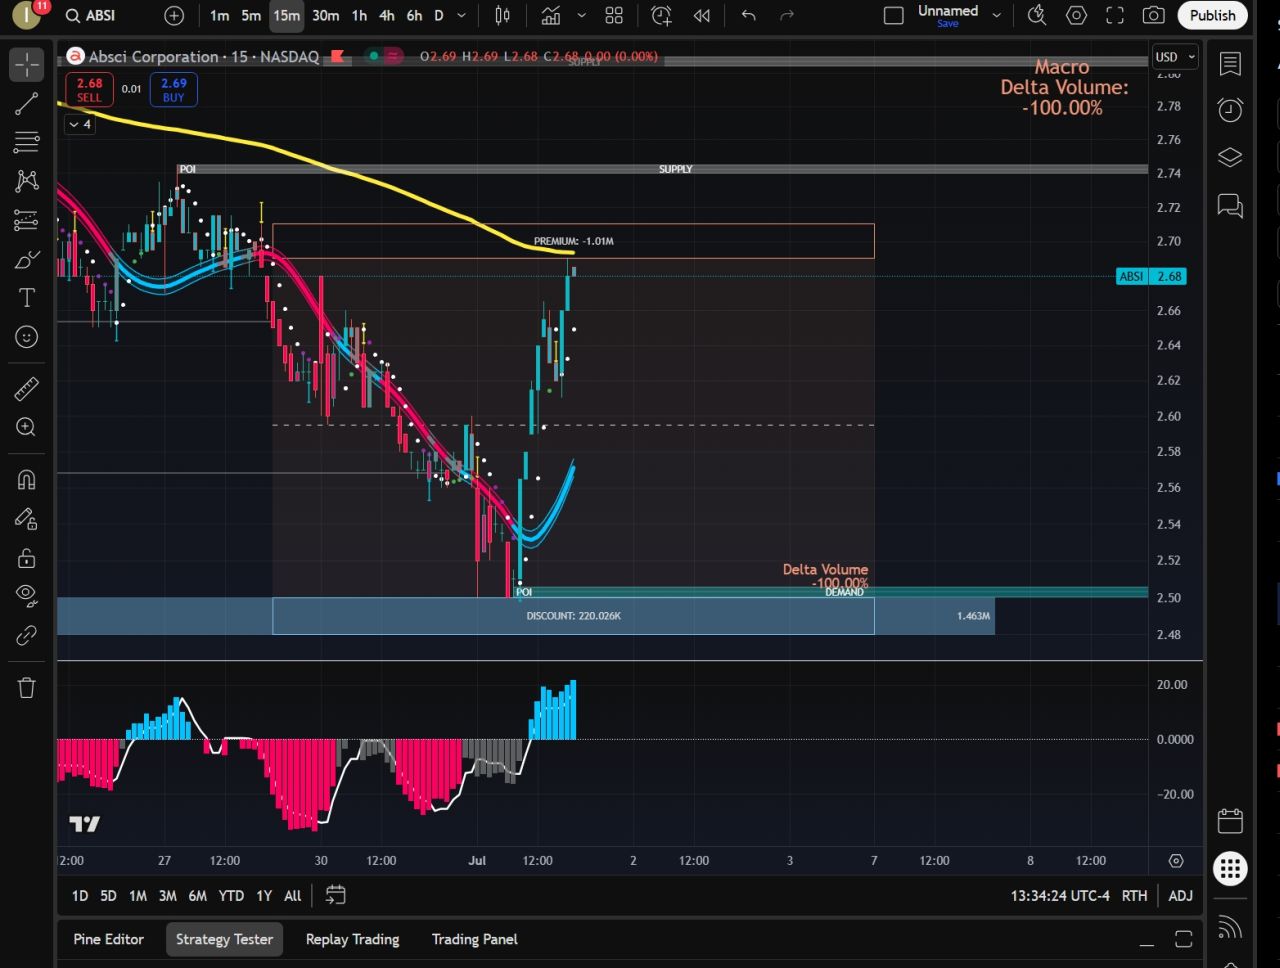
Task: Select the 1h timeframe
Action: click(359, 15)
